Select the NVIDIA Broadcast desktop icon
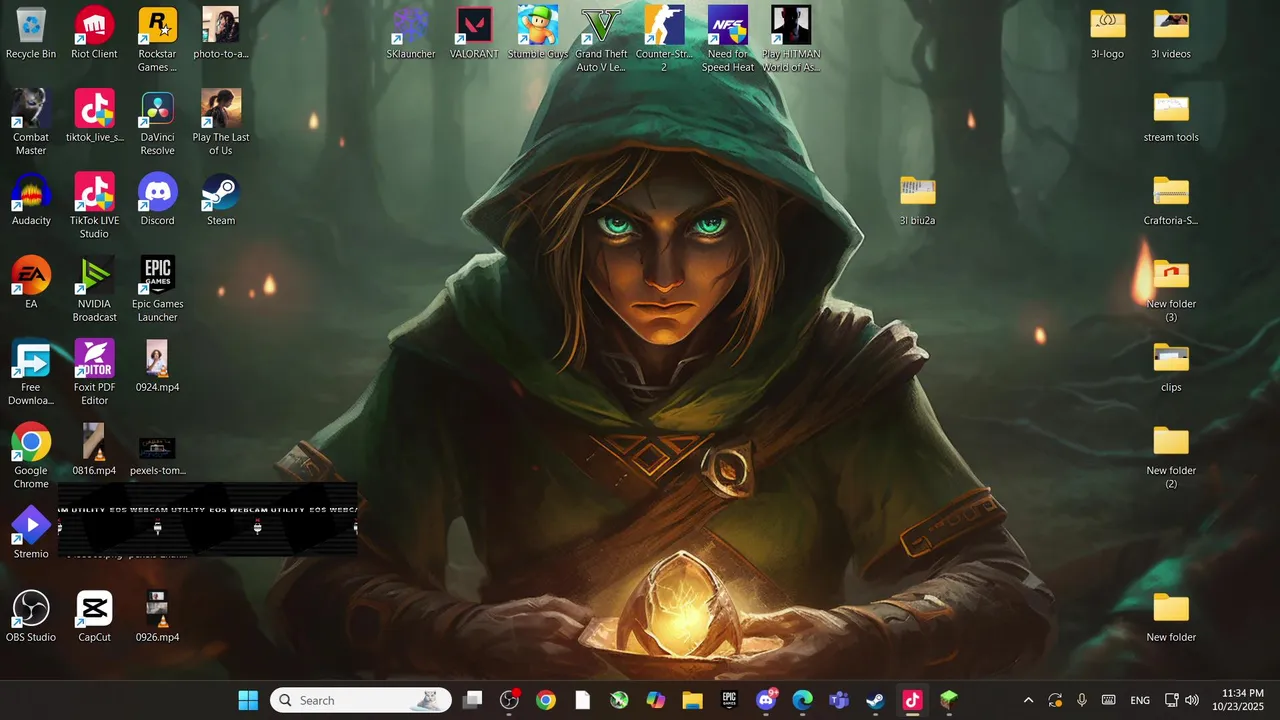Screen dimensions: 1280x720 (94, 288)
